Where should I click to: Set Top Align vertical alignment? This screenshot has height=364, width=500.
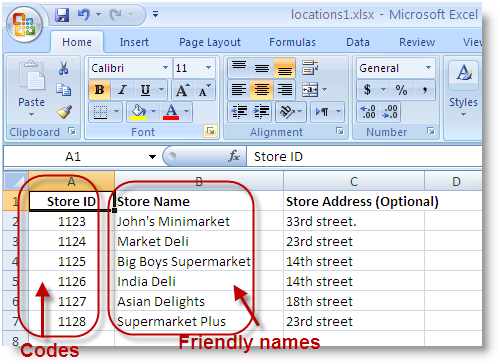pos(239,68)
